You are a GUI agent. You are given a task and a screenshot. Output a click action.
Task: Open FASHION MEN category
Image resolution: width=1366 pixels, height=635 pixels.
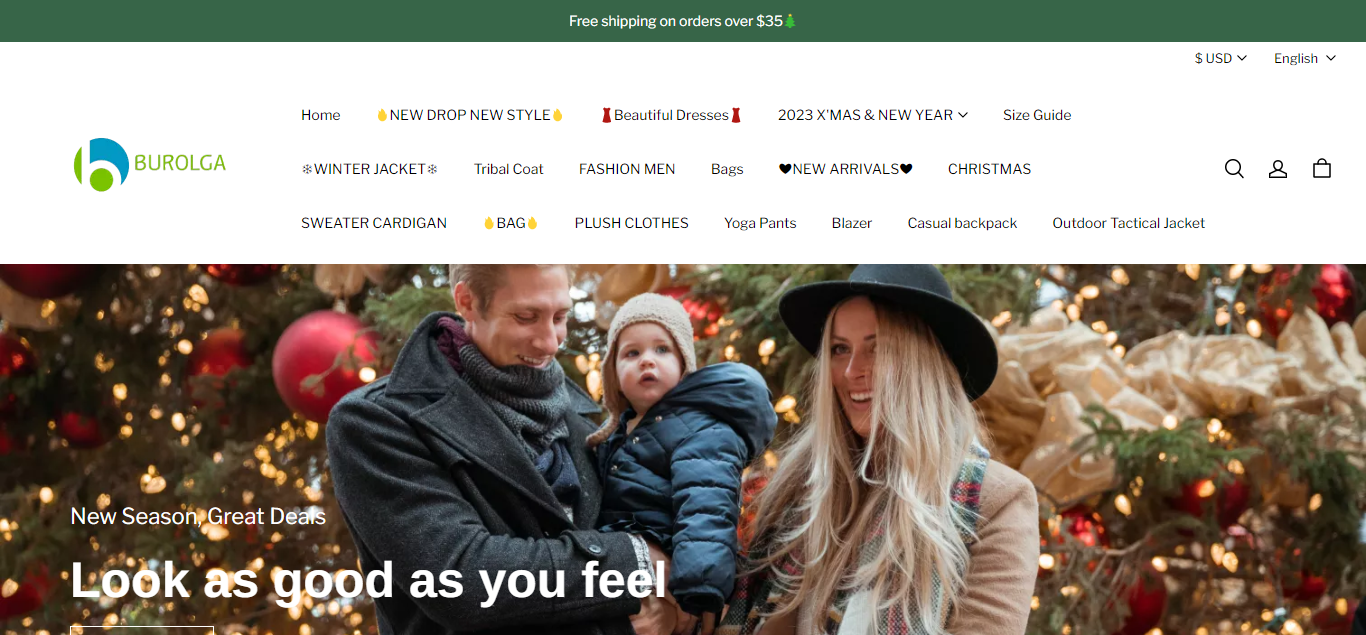click(x=627, y=169)
